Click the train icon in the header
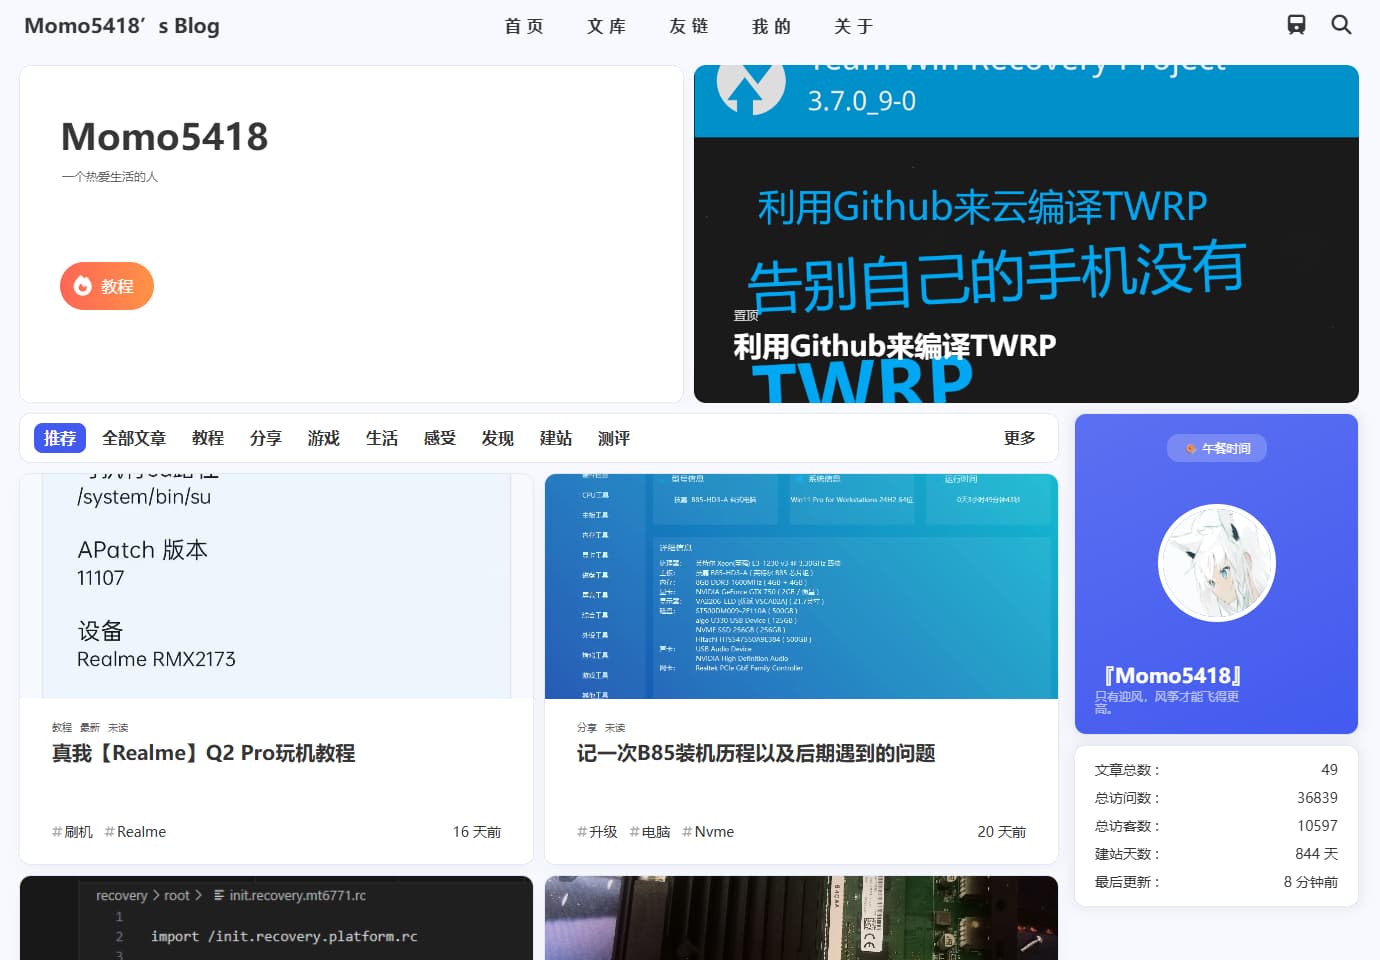The width and height of the screenshot is (1380, 960). (1296, 25)
